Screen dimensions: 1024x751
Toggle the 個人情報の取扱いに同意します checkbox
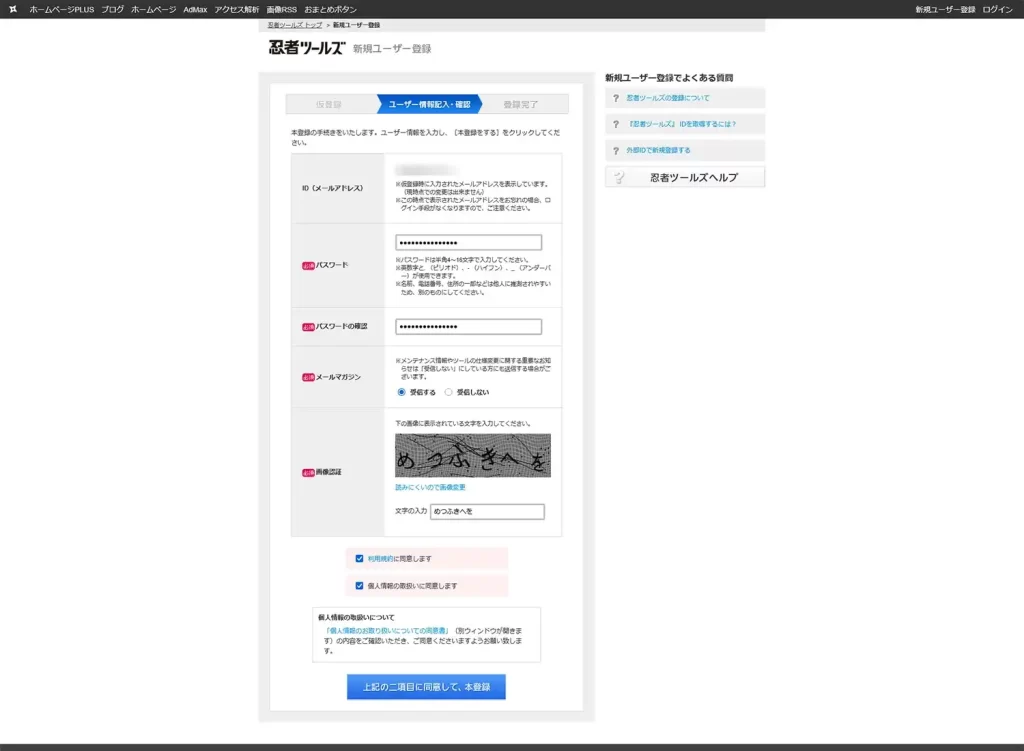359,585
